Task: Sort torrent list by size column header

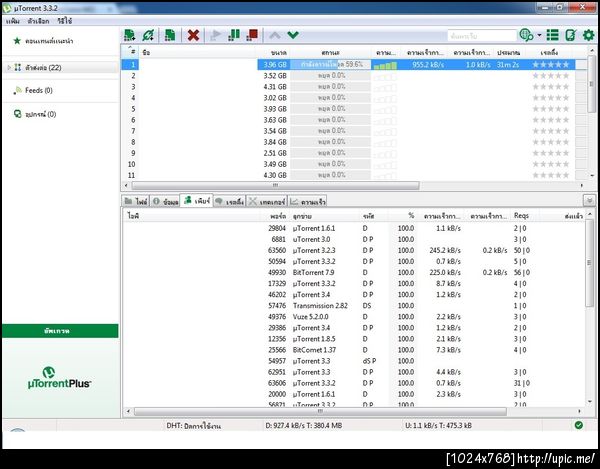Action: click(274, 52)
